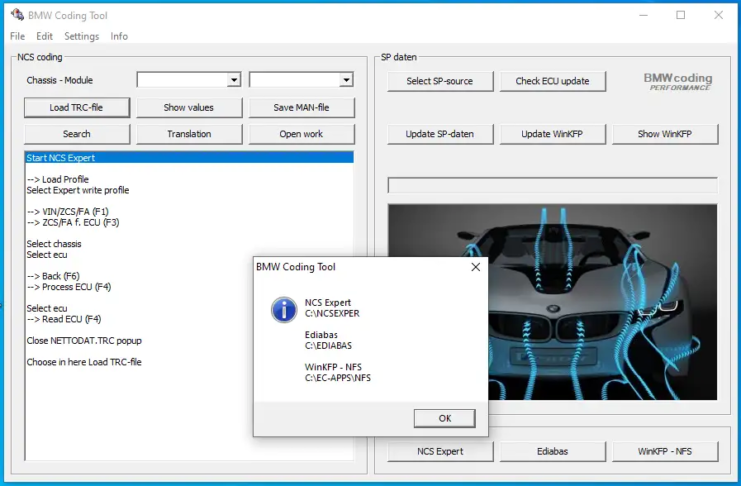Image resolution: width=741 pixels, height=486 pixels.
Task: Click Save MAN-file button
Action: click(302, 107)
